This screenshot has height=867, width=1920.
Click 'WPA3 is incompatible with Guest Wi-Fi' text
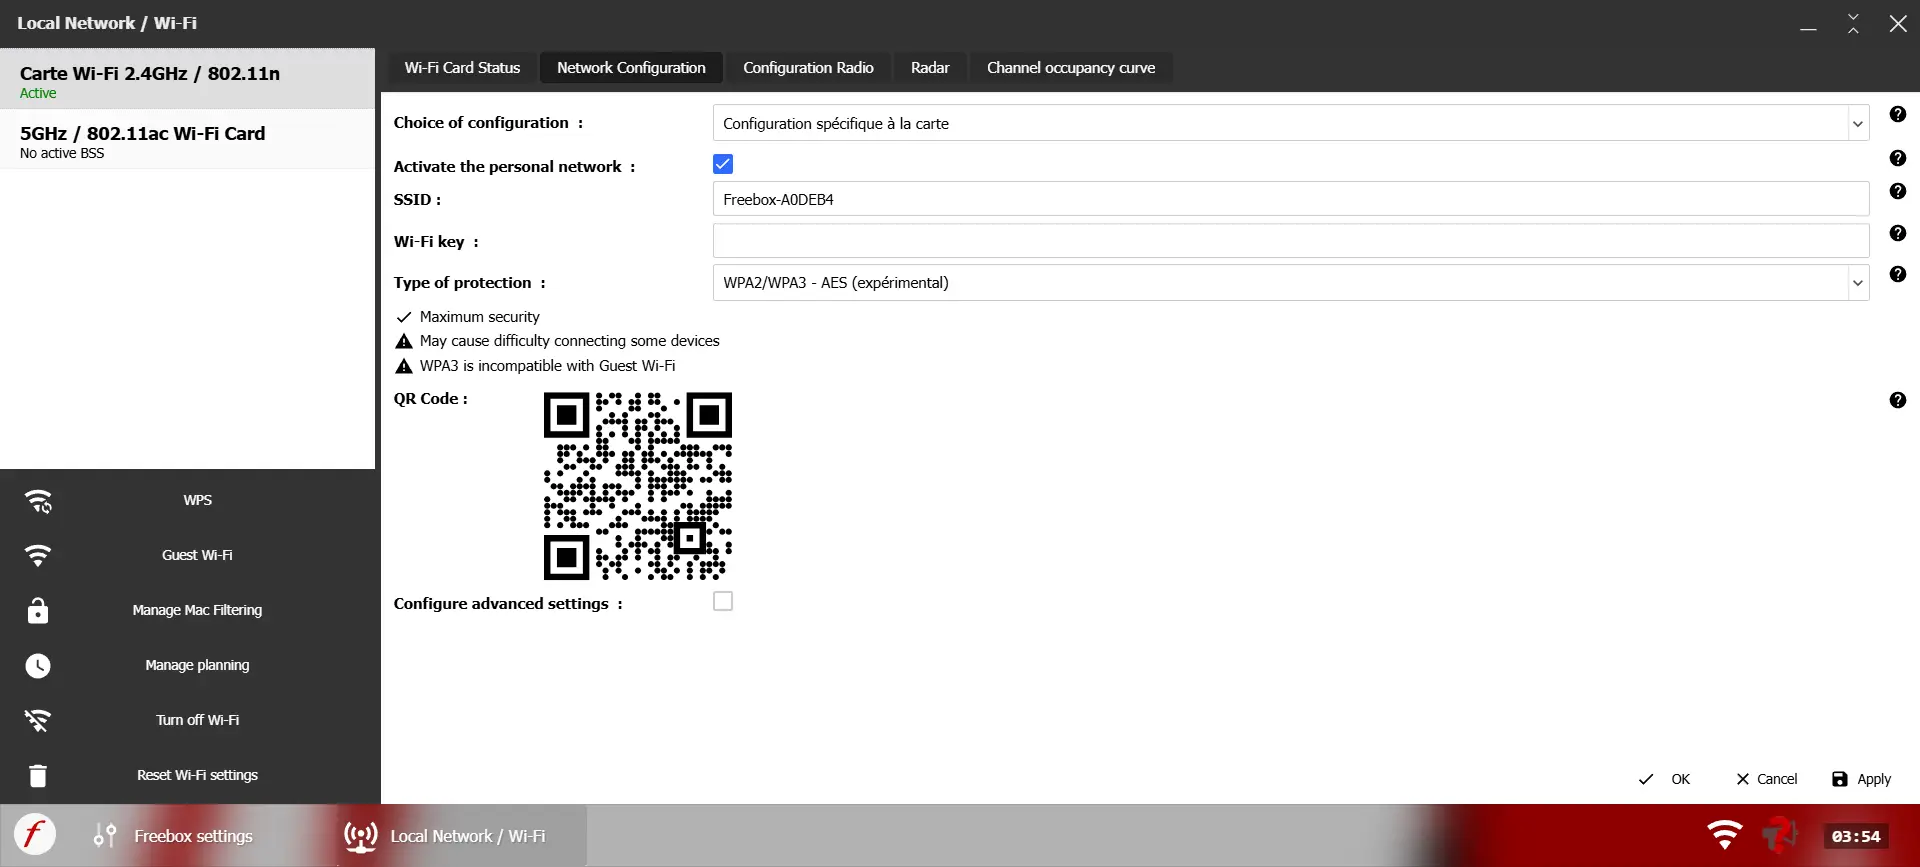(547, 366)
